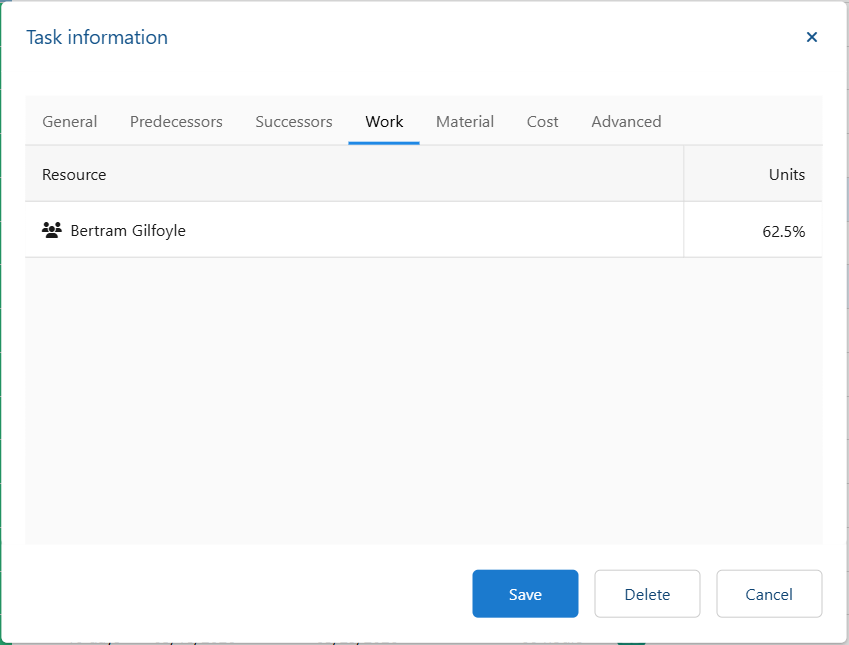Click the Units column header
Image resolution: width=849 pixels, height=645 pixels.
753,174
